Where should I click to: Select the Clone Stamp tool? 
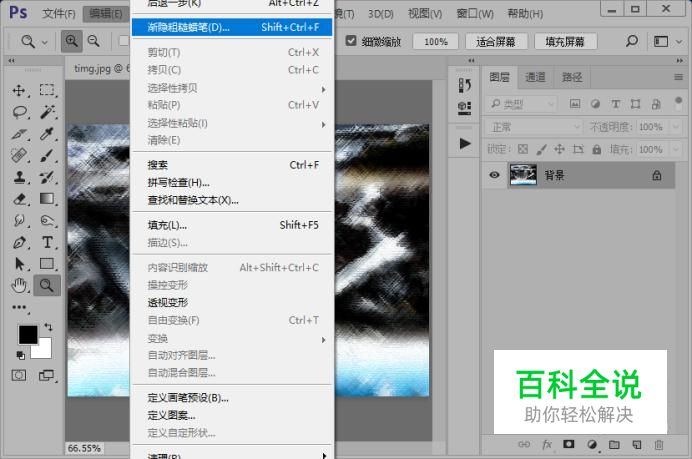[x=19, y=177]
